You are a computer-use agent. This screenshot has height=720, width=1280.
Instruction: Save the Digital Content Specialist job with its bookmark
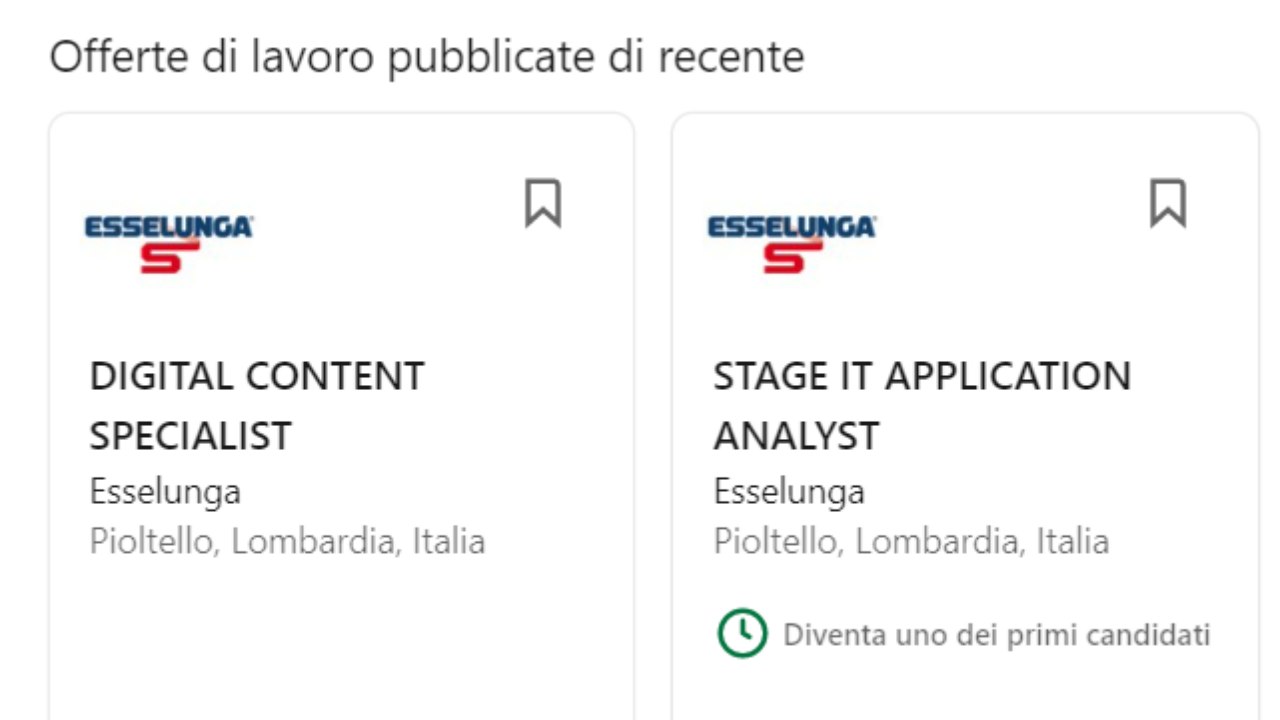coord(543,204)
